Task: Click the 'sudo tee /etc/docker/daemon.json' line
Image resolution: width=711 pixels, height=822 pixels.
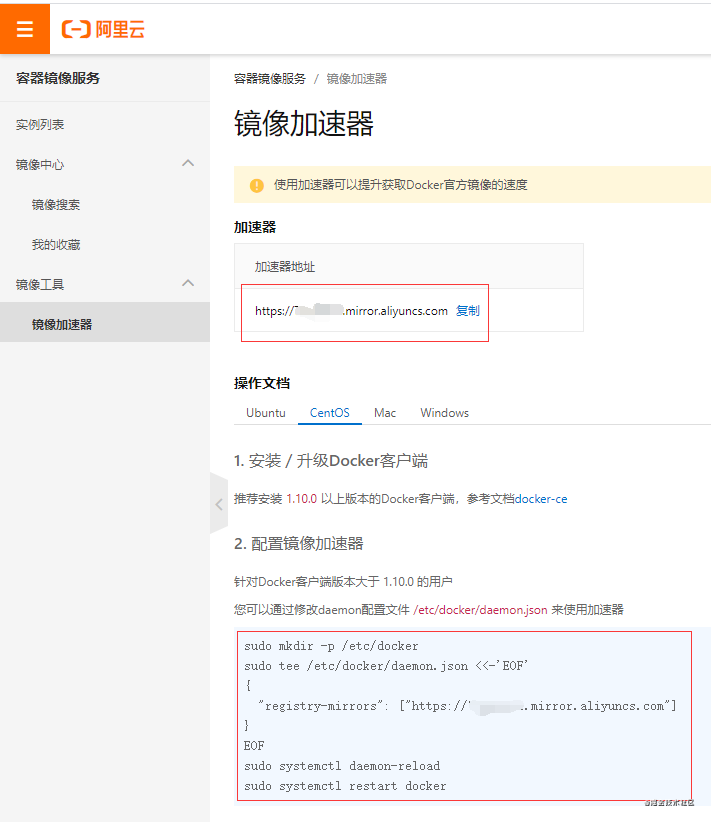Action: 386,666
